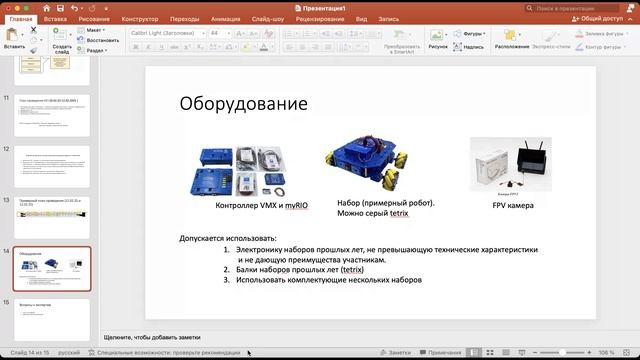This screenshot has width=640, height=360.
Task: Decrease font size with the A- icon
Action: (x=253, y=33)
